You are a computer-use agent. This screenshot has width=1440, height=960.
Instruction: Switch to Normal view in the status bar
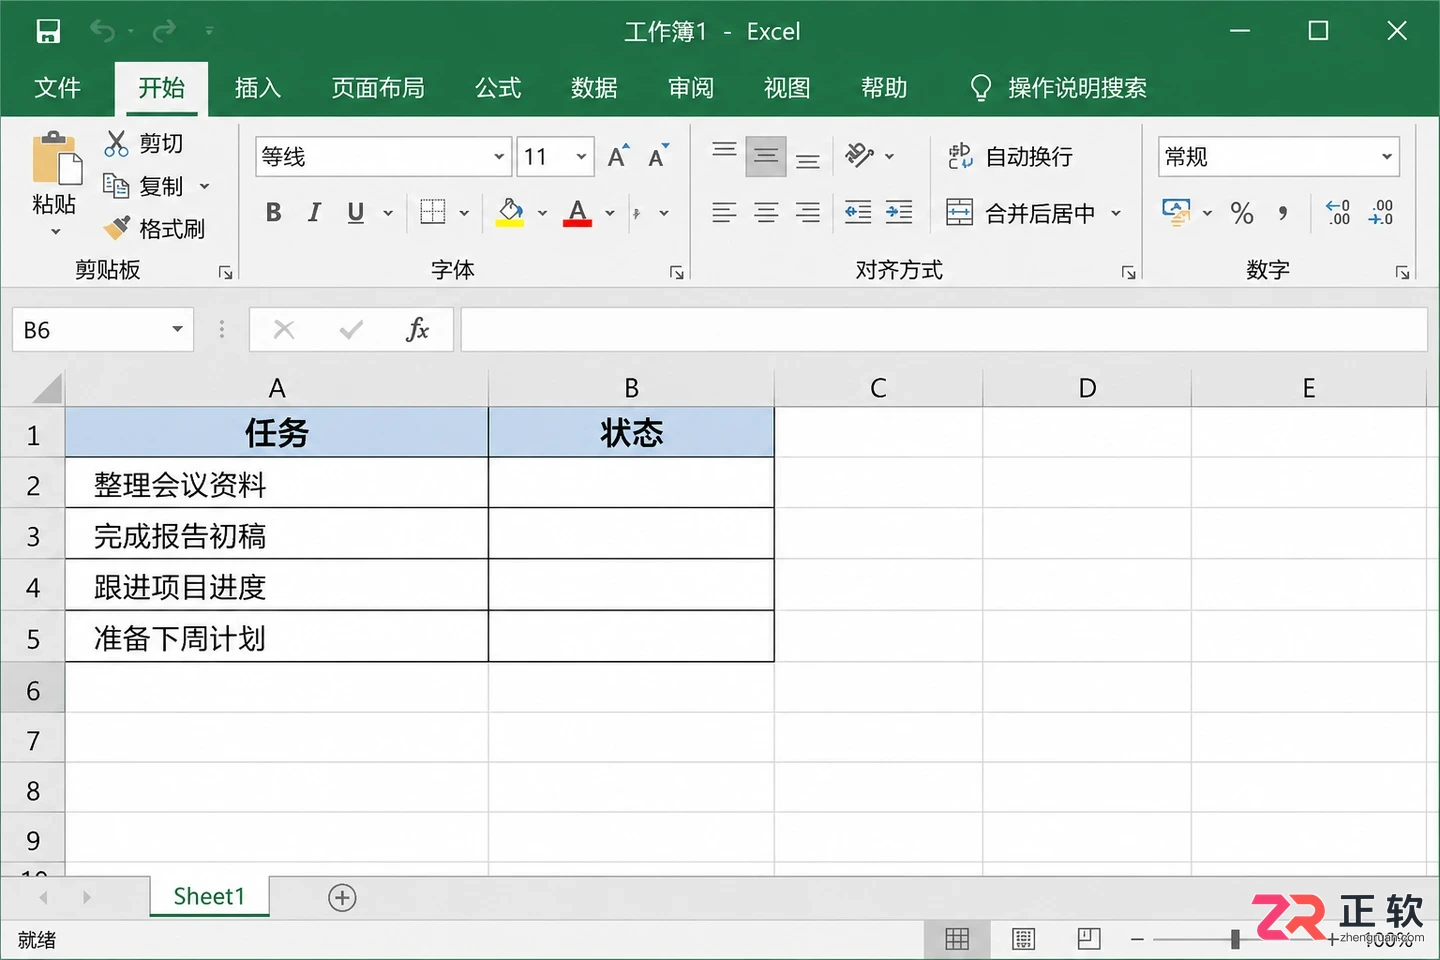[x=957, y=939]
